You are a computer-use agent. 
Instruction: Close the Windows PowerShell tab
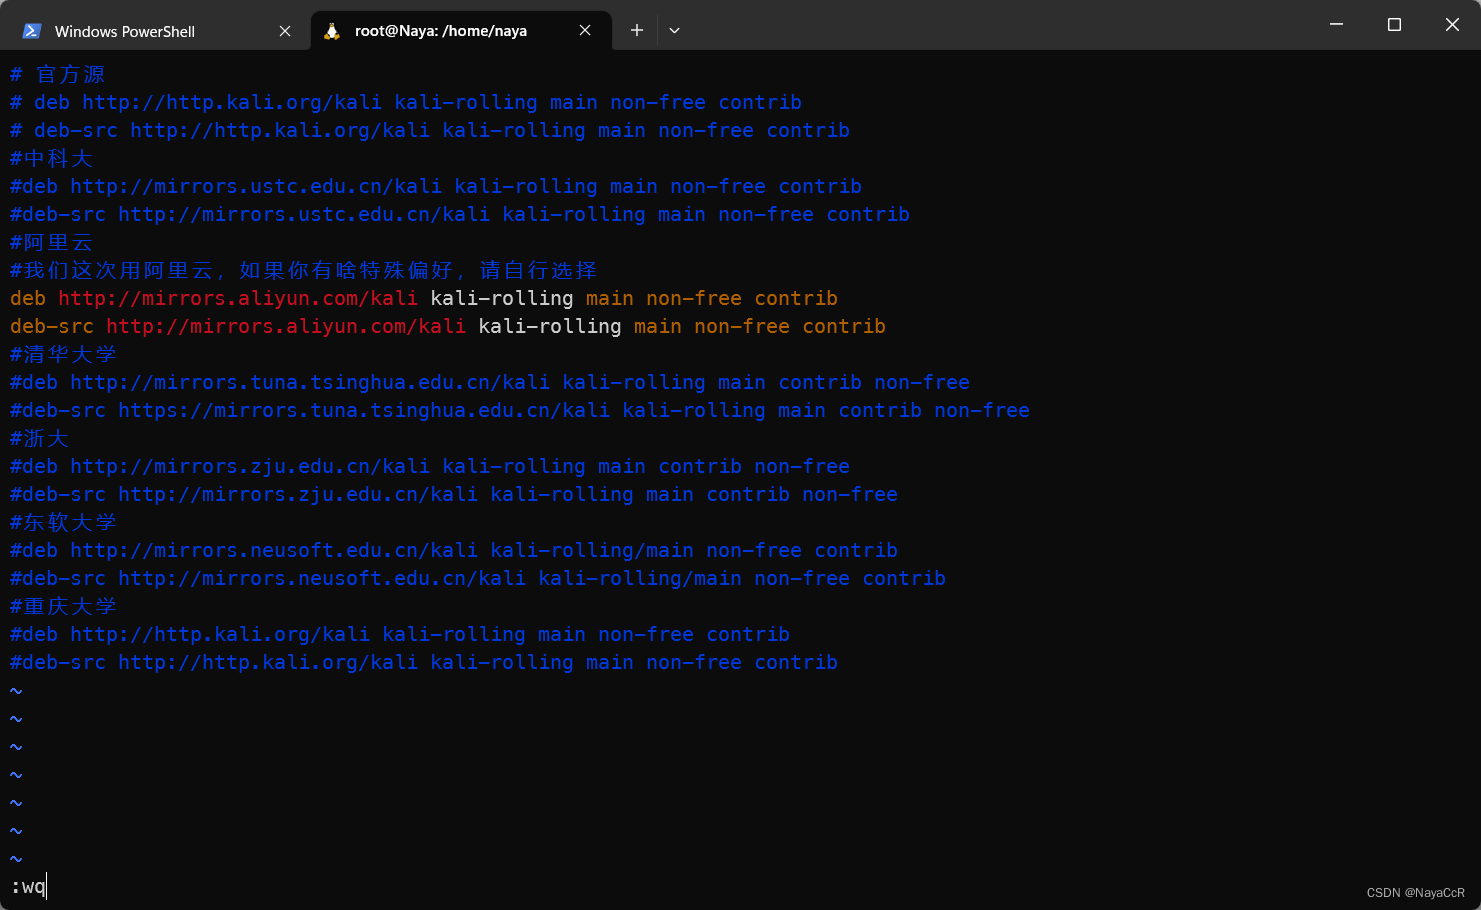pos(285,31)
